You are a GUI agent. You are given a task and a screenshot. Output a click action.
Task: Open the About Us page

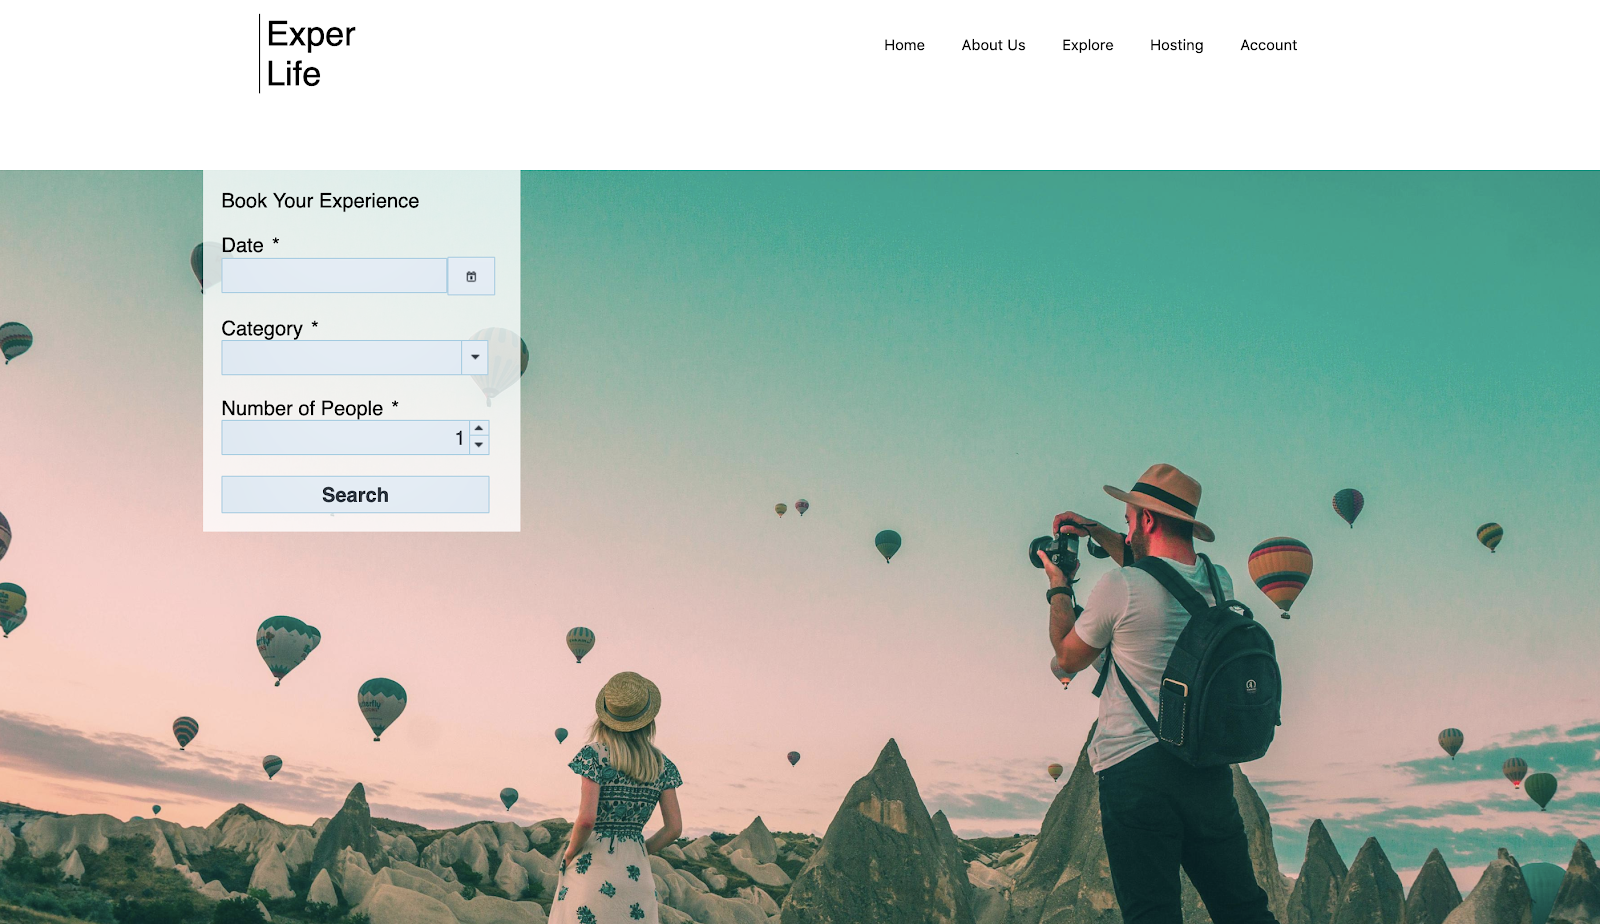993,45
